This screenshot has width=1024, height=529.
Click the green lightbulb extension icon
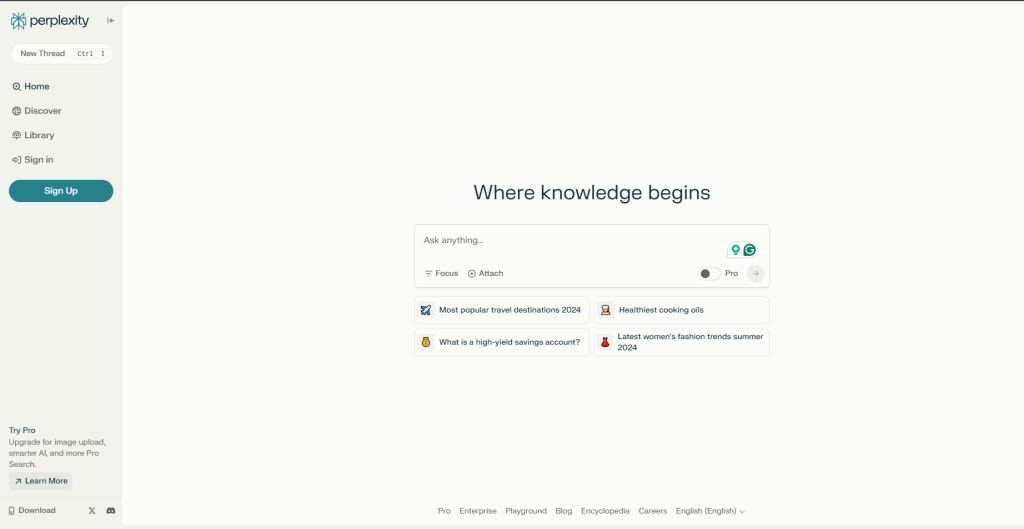[x=735, y=250]
